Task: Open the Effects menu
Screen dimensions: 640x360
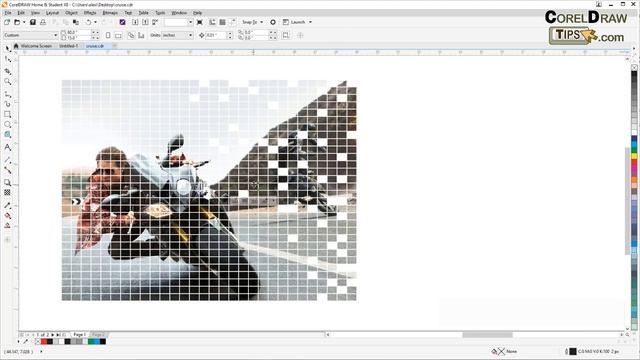Action: click(90, 13)
